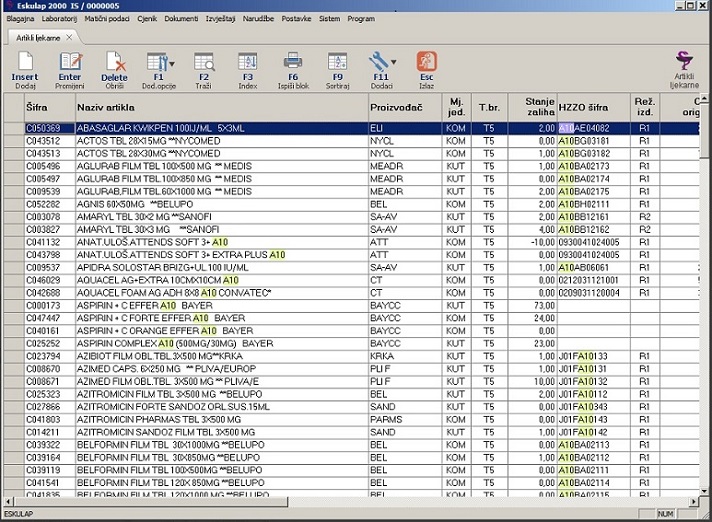
Task: Open the Sistem menu
Action: coord(329,19)
